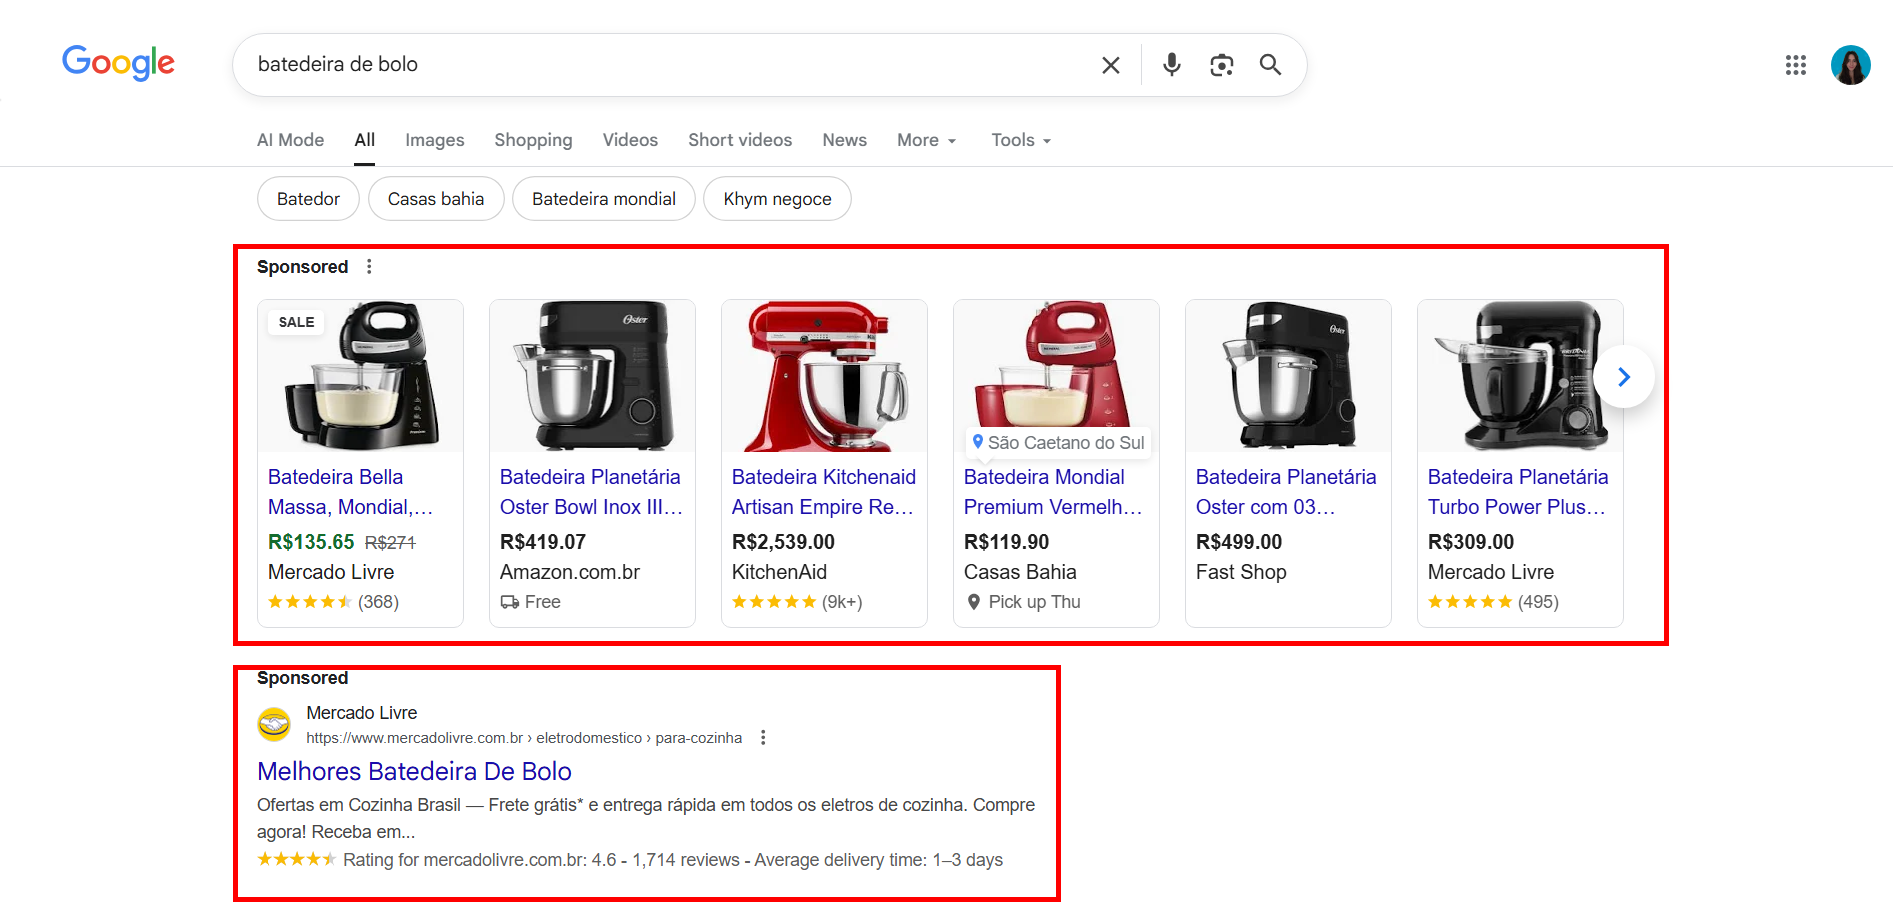Open Google Lens image search

click(x=1221, y=64)
